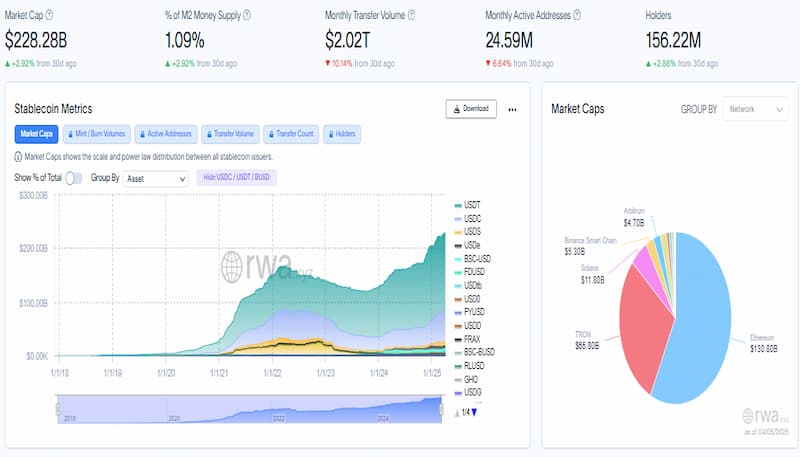Click left handle of time range slider
Viewport: 800px width, 457px height.
[x=58, y=409]
